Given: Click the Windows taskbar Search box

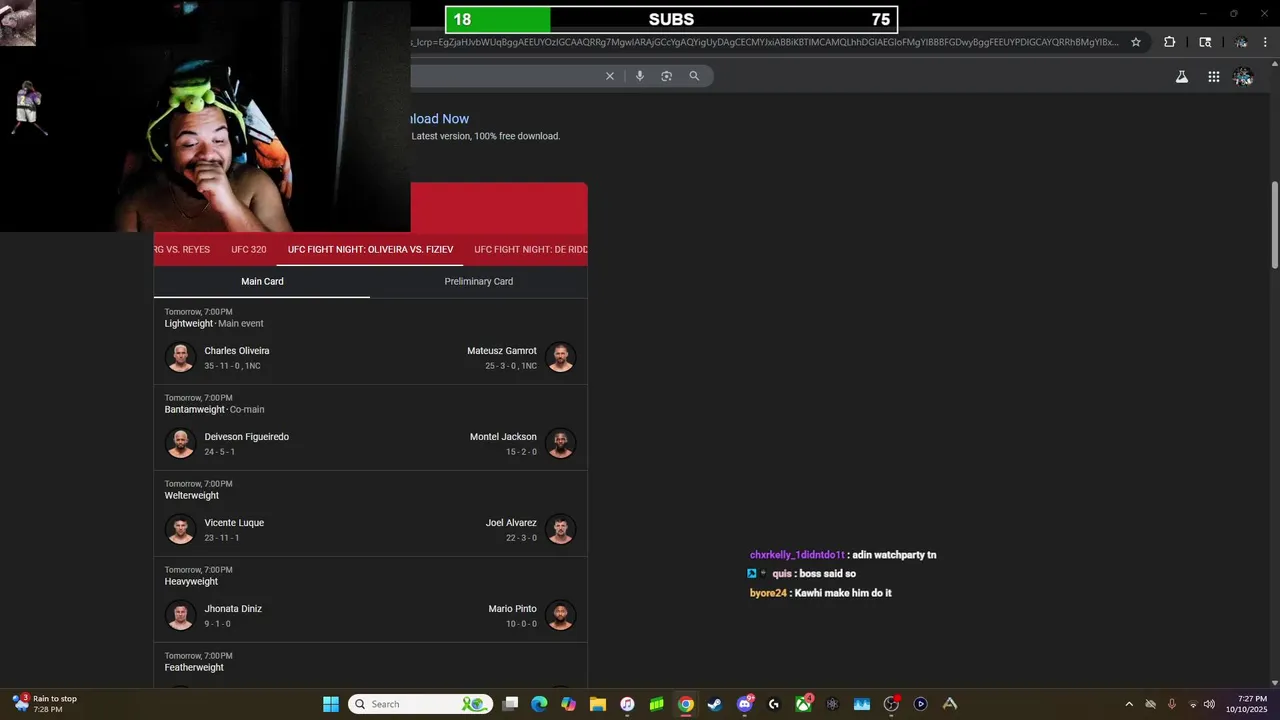Looking at the screenshot, I should tap(421, 704).
